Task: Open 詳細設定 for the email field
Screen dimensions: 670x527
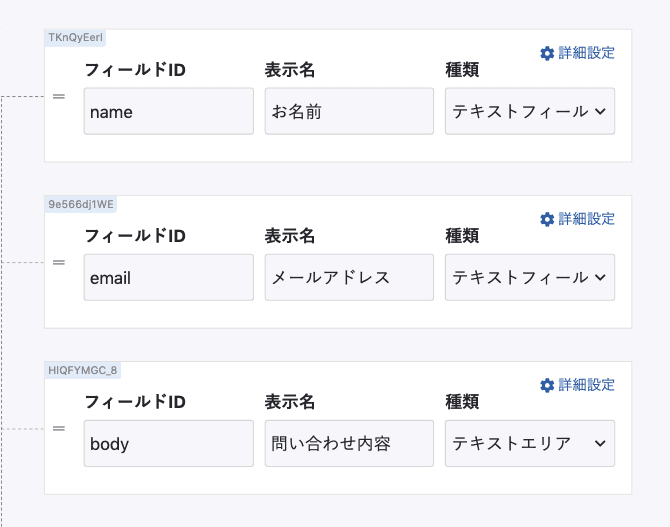Action: 586,219
